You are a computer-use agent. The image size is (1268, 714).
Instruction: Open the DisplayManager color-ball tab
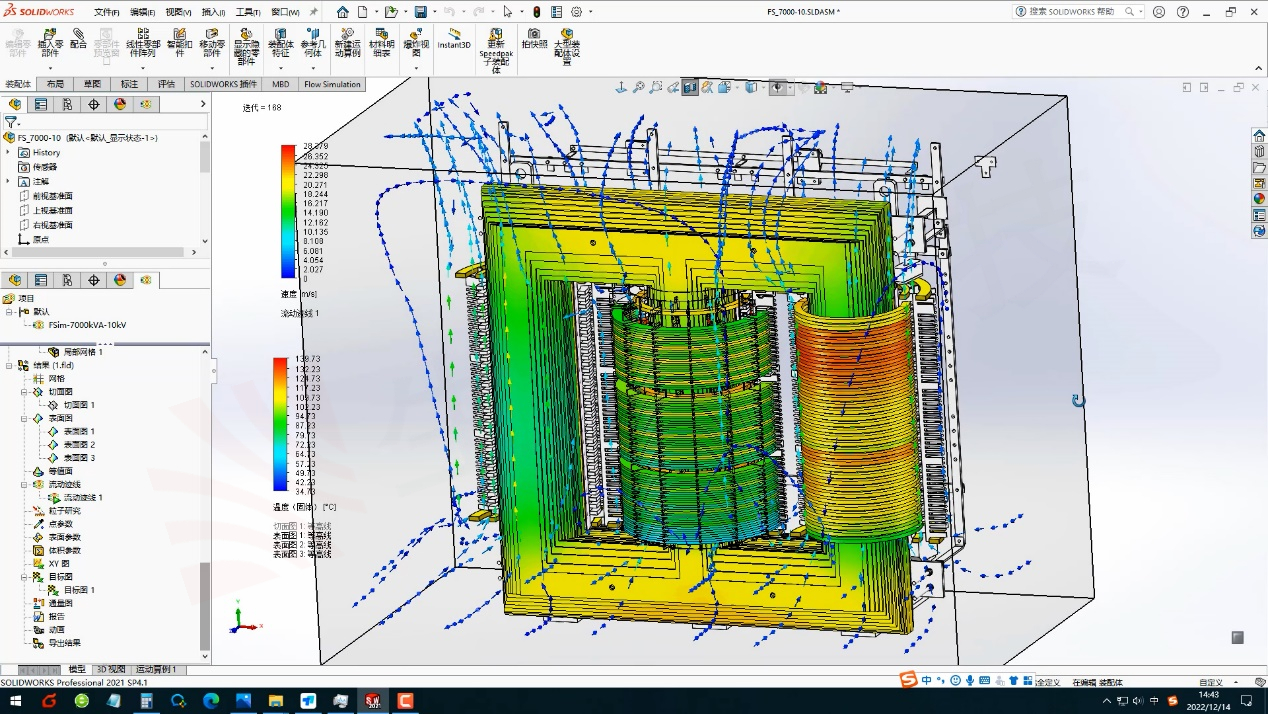pos(120,104)
